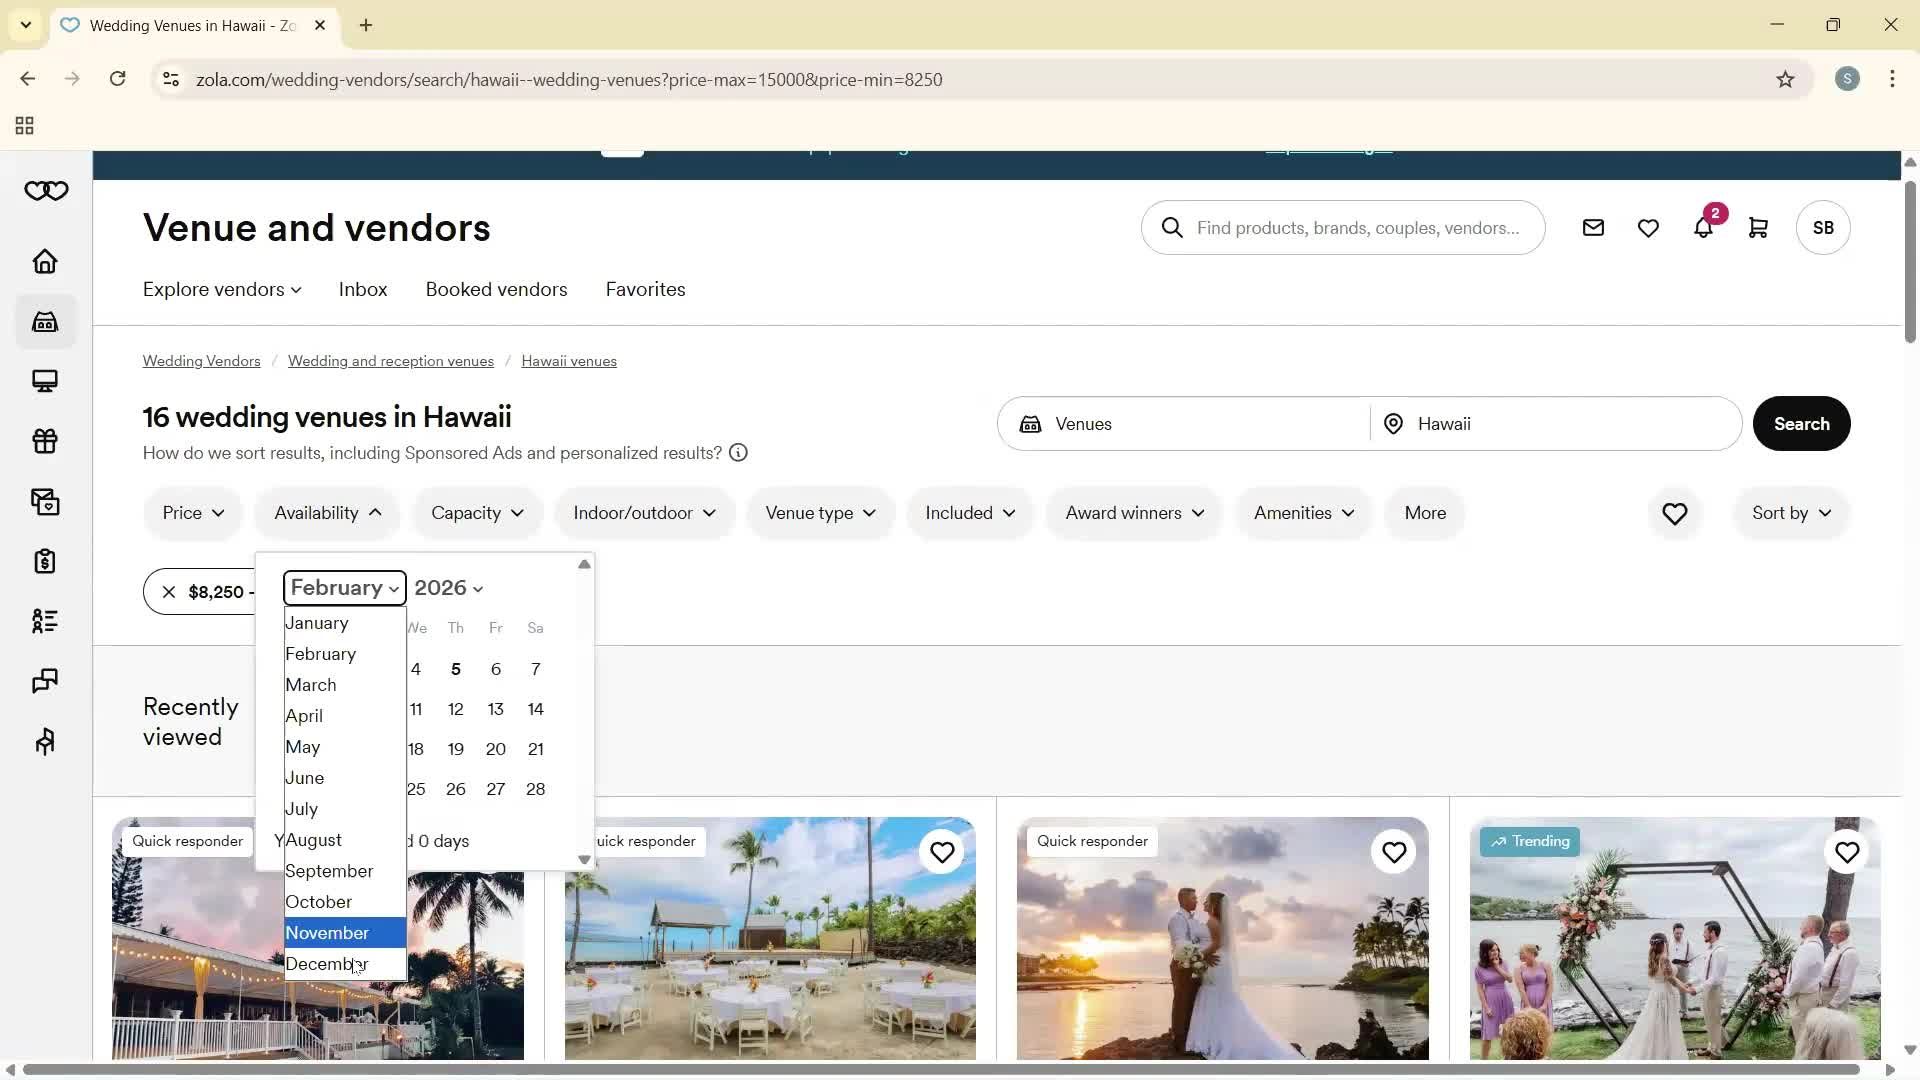Viewport: 1920px width, 1080px height.
Task: Save the Trending venue using its heart icon
Action: point(1846,852)
